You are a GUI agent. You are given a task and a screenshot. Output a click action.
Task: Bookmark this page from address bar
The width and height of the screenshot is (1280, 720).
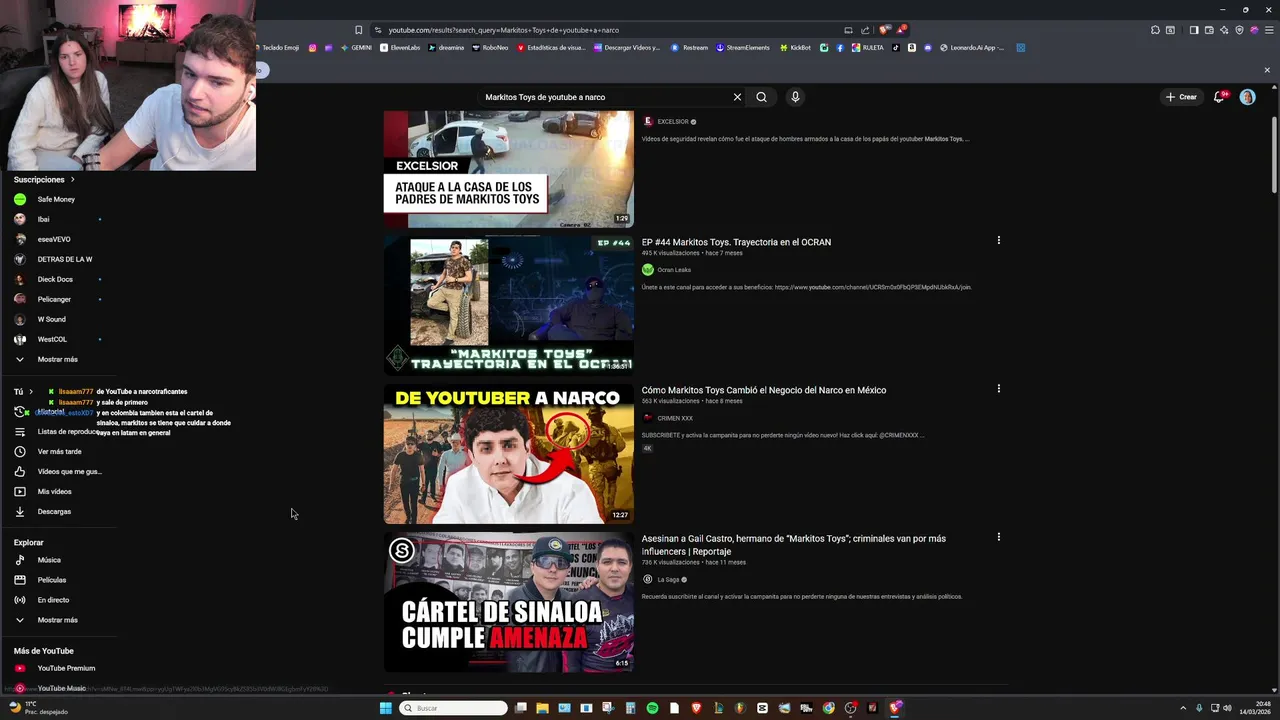pyautogui.click(x=359, y=30)
